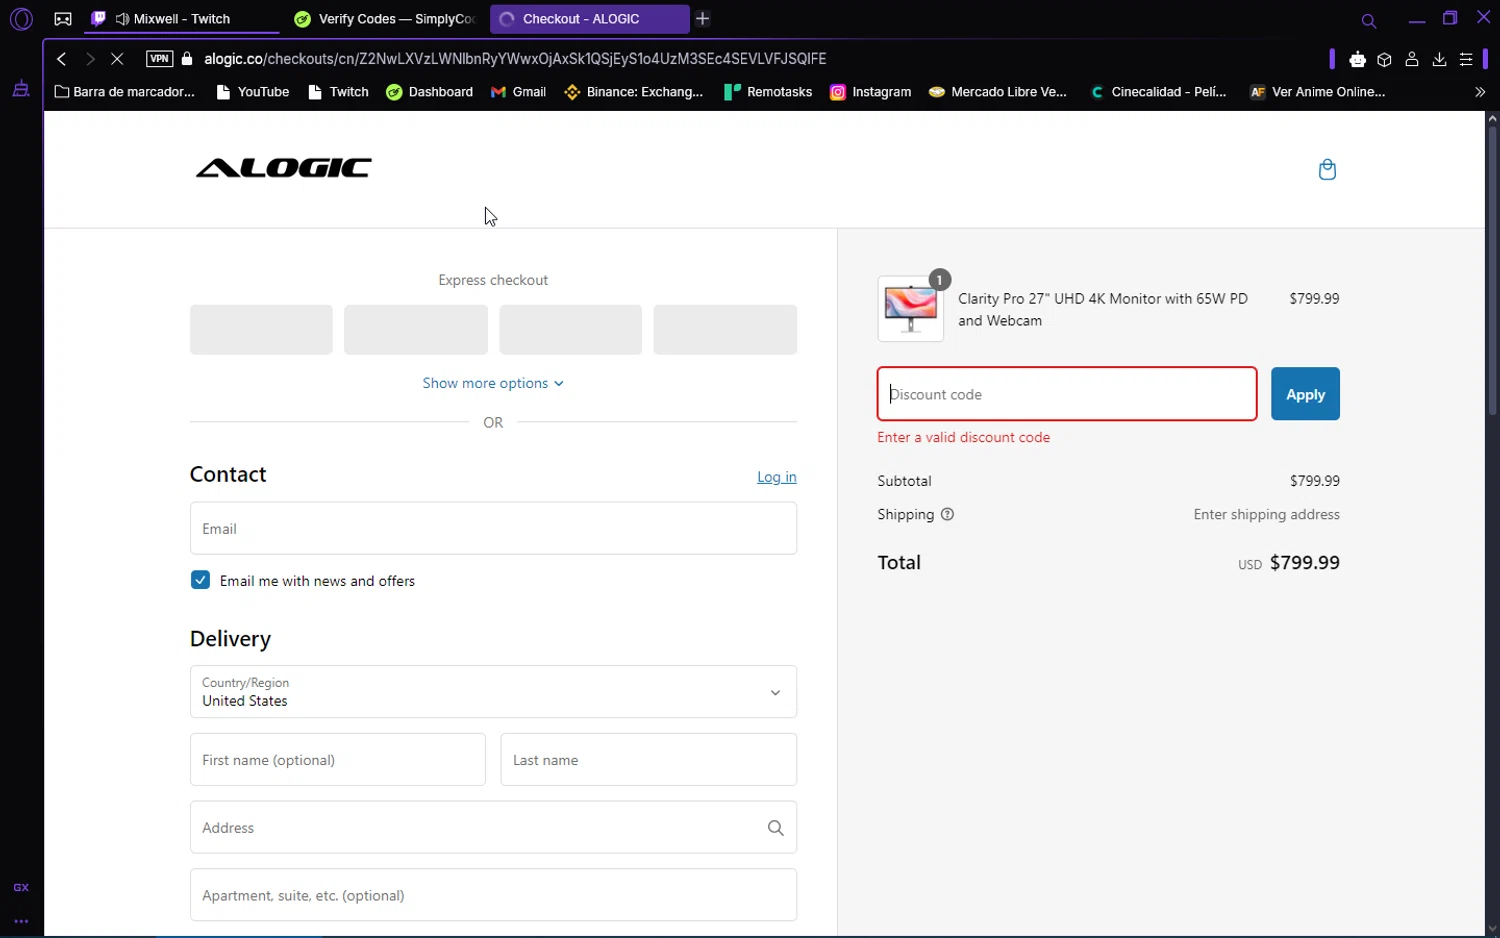Open GX Corner game controller icon
This screenshot has height=938, width=1500.
coord(63,19)
